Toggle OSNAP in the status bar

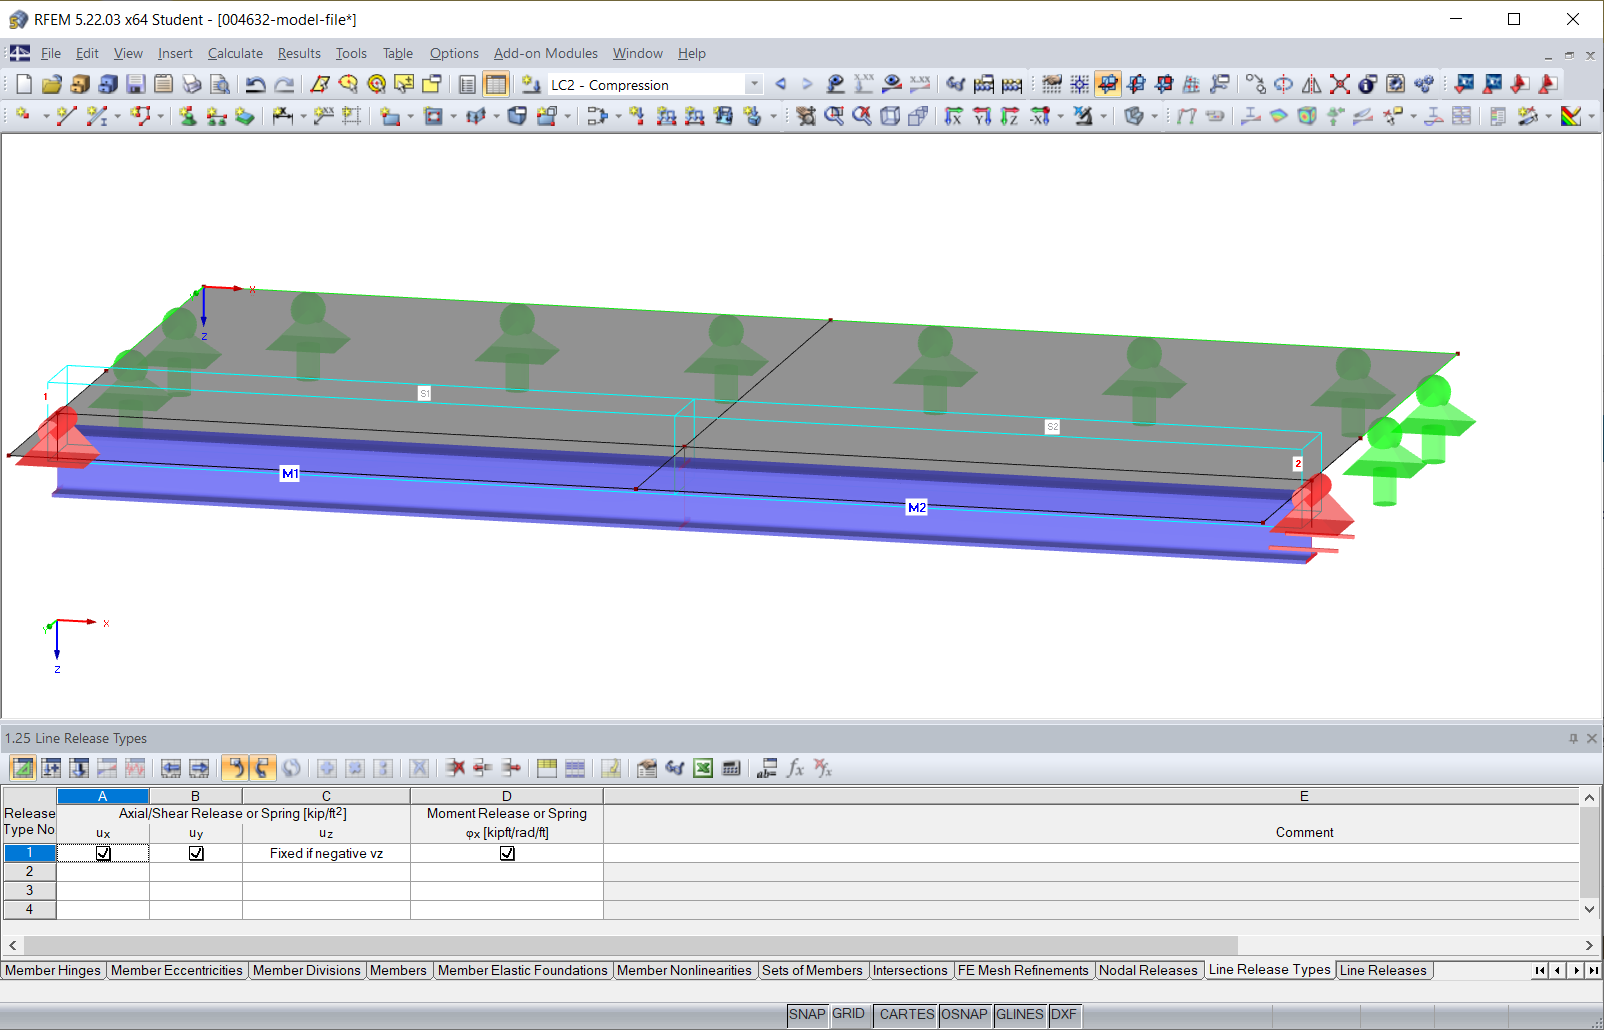[965, 1014]
